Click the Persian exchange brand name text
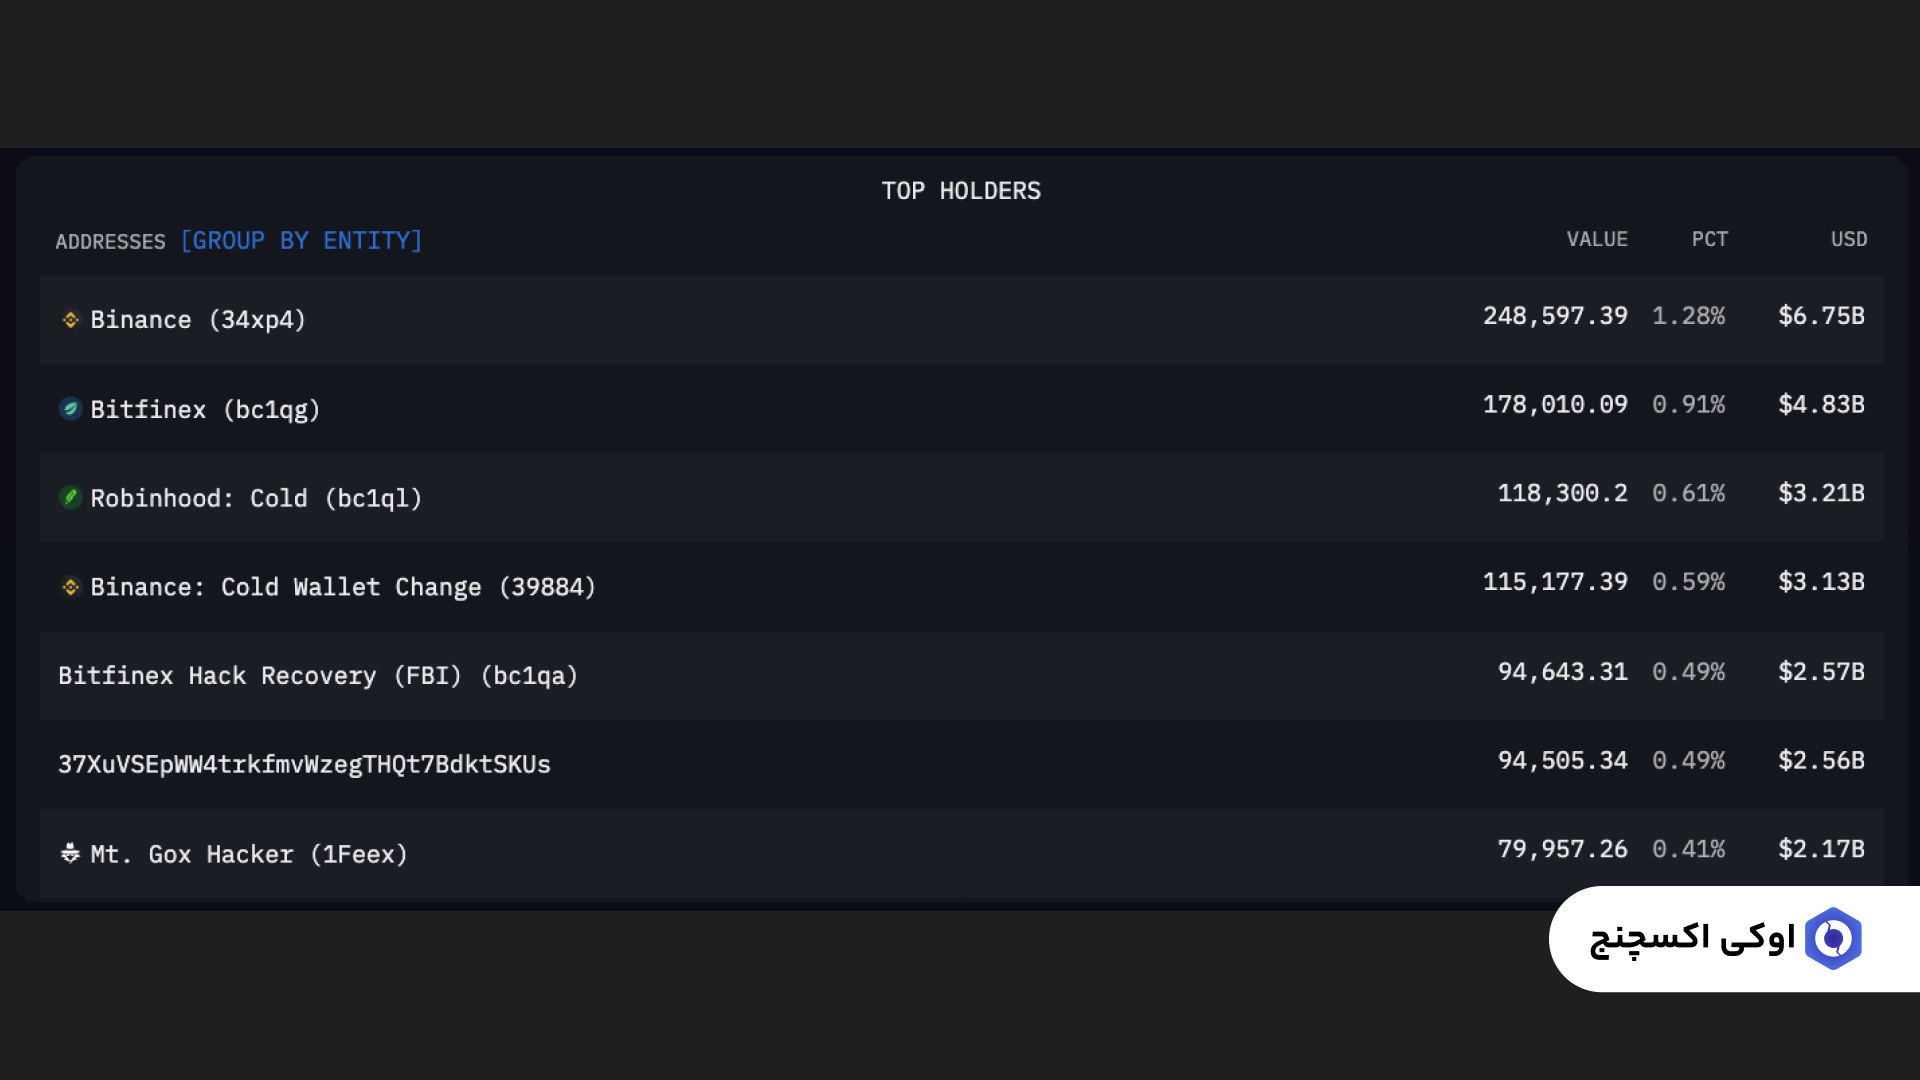This screenshot has width=1920, height=1080. click(1692, 939)
